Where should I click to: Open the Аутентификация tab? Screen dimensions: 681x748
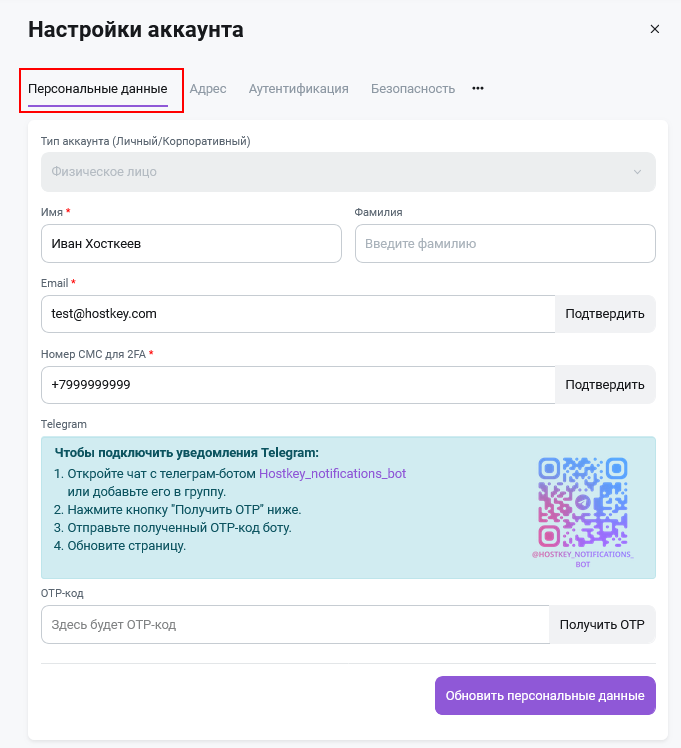point(299,89)
